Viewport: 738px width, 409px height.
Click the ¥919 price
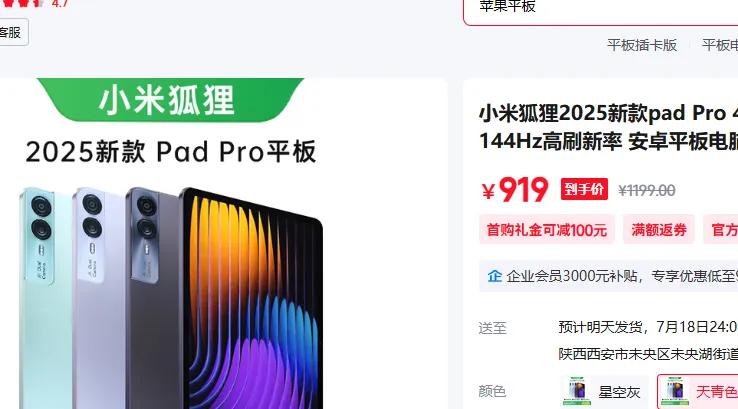515,189
